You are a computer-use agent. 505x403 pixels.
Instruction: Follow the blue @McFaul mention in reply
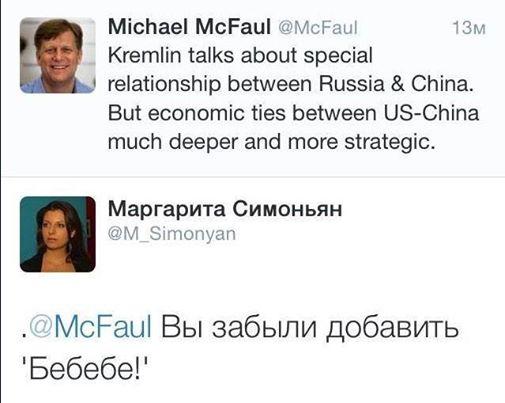click(x=91, y=326)
